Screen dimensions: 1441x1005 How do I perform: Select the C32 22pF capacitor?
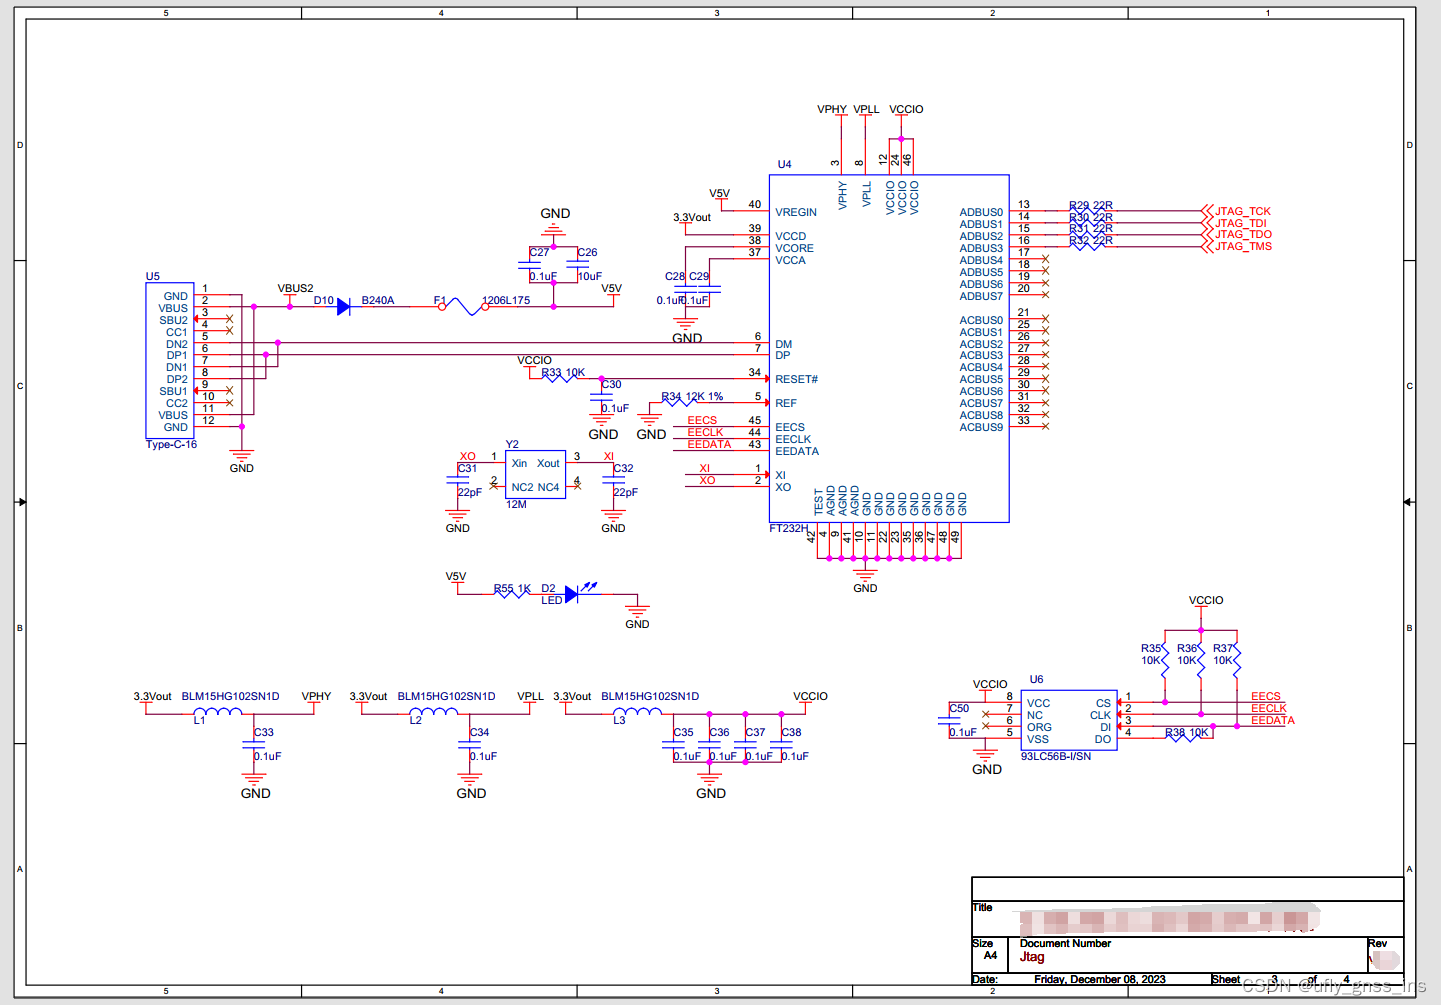(614, 481)
